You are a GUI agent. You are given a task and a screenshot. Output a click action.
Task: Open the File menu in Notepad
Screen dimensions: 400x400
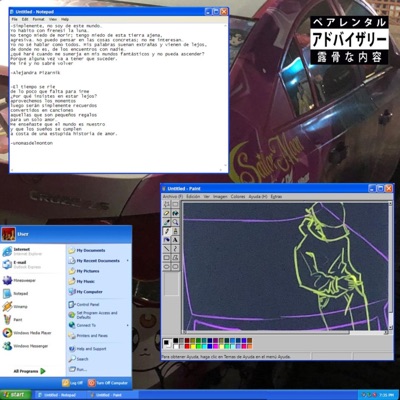15,19
